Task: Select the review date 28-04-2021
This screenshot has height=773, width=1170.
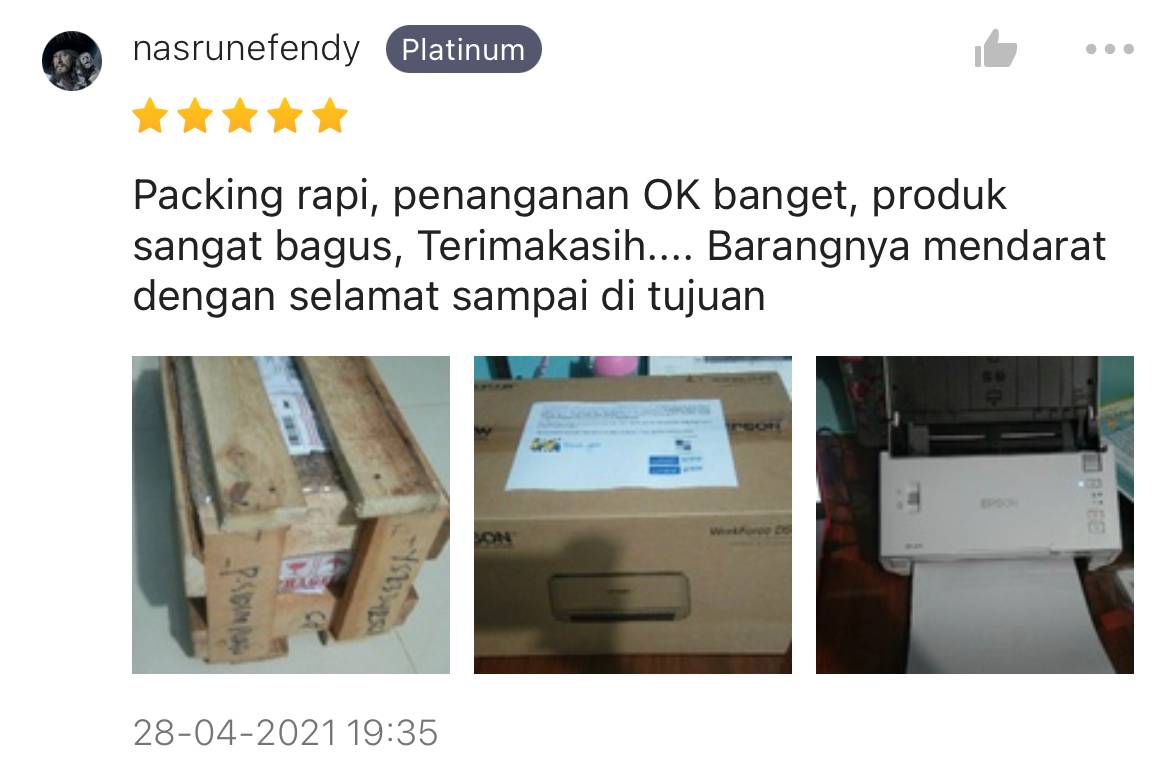Action: tap(235, 733)
